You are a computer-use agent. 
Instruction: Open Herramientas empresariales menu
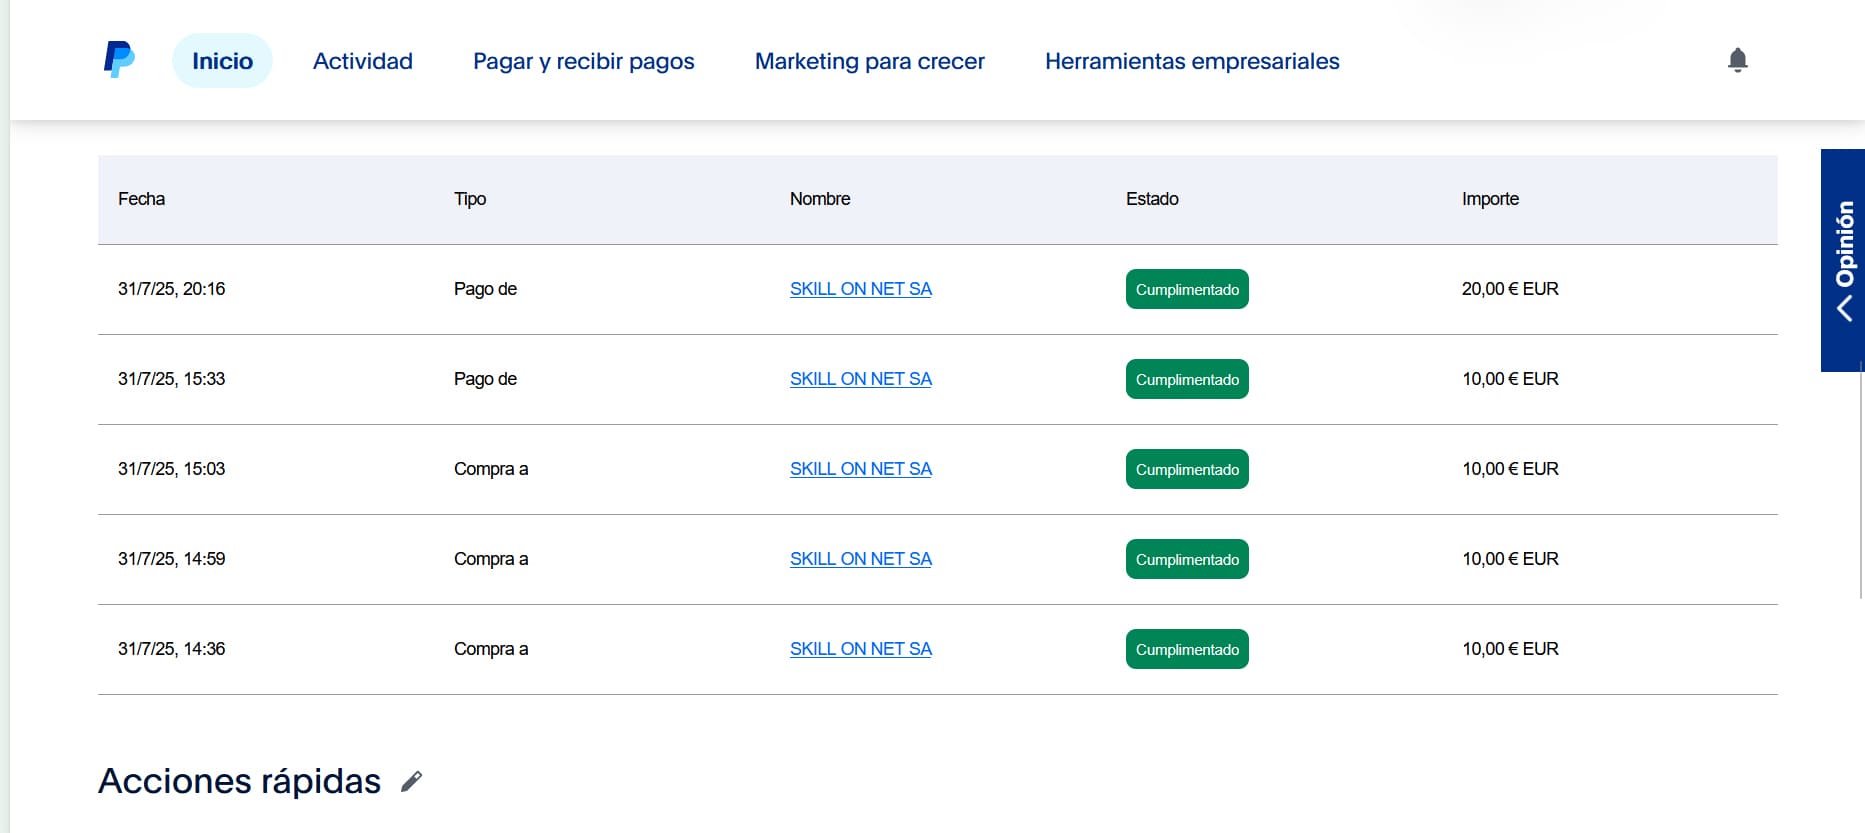1191,61
